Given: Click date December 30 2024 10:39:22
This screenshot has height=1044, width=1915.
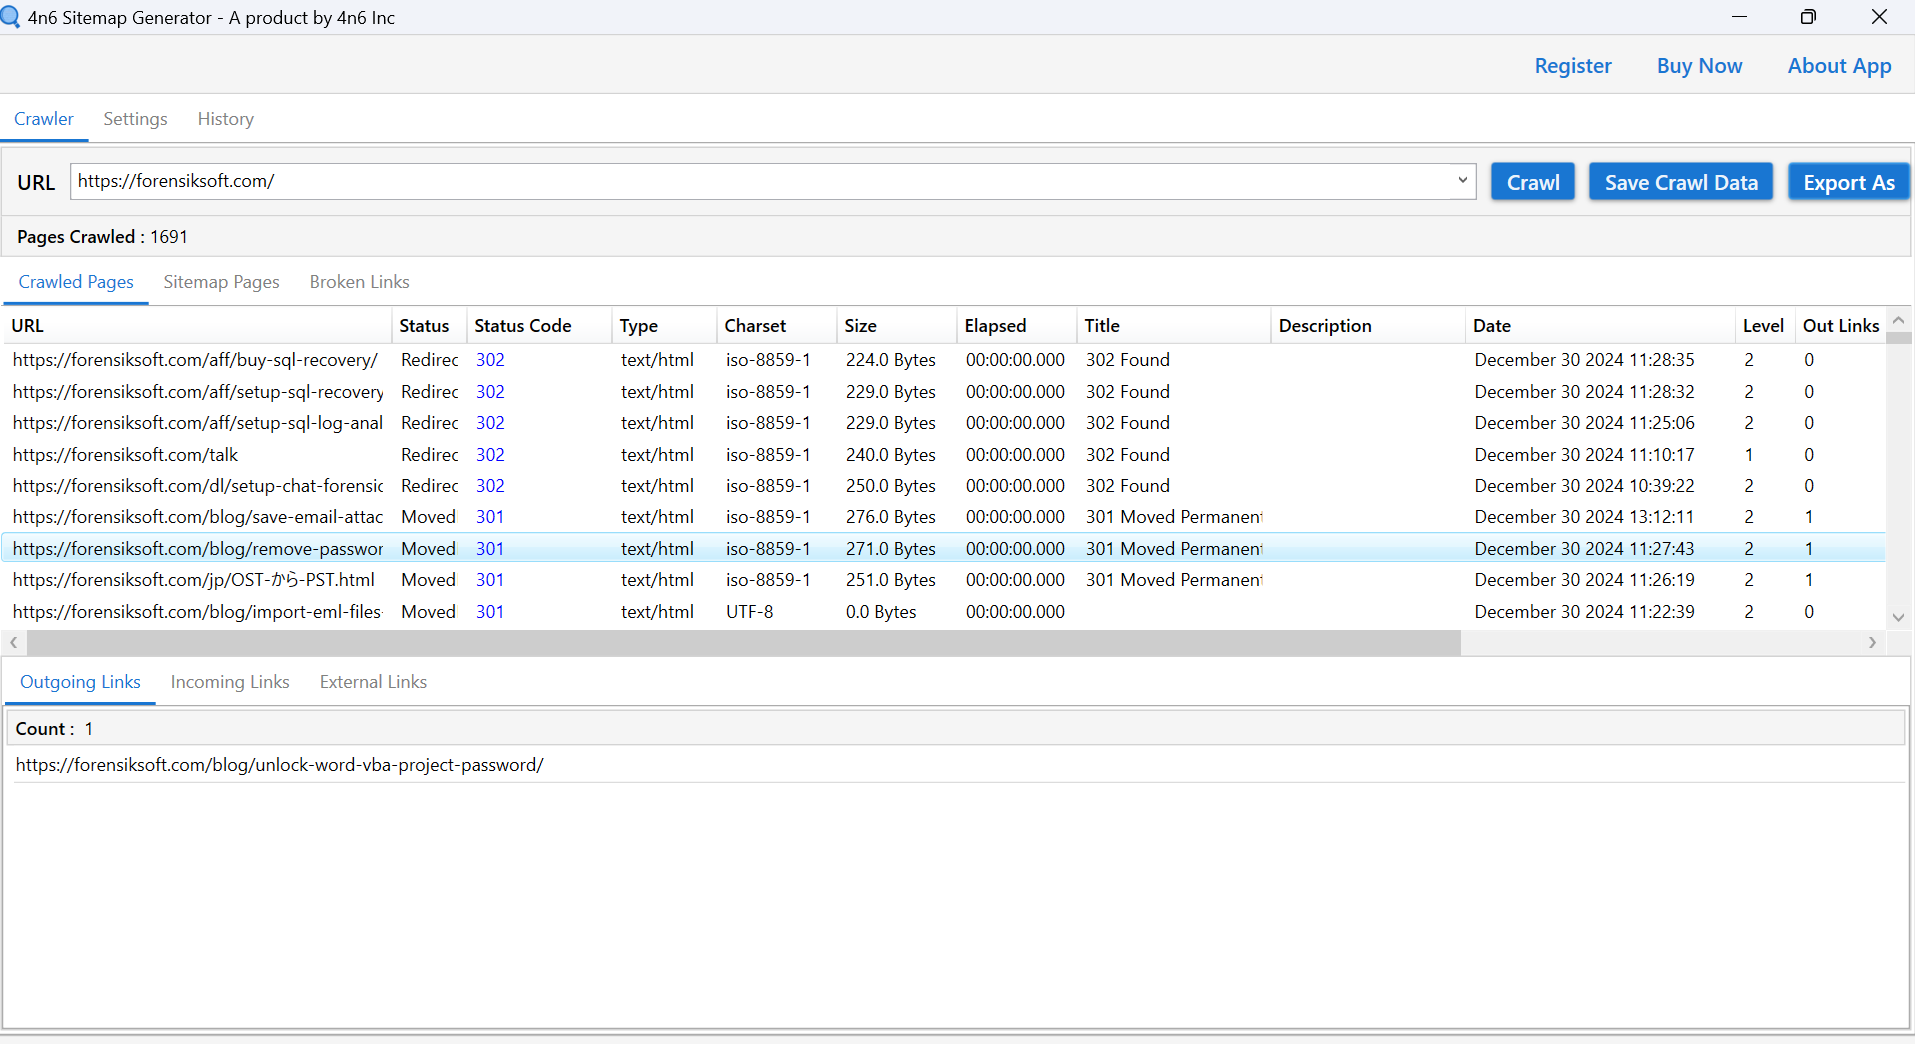Looking at the screenshot, I should pyautogui.click(x=1584, y=486).
